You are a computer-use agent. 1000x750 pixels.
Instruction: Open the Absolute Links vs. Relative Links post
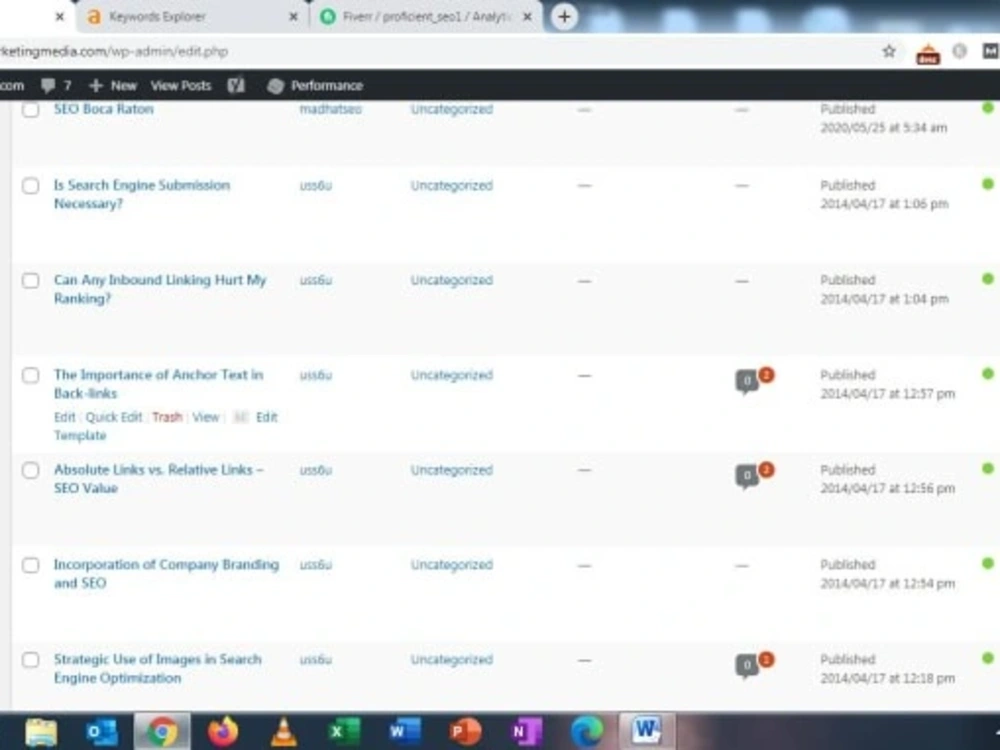tap(158, 478)
